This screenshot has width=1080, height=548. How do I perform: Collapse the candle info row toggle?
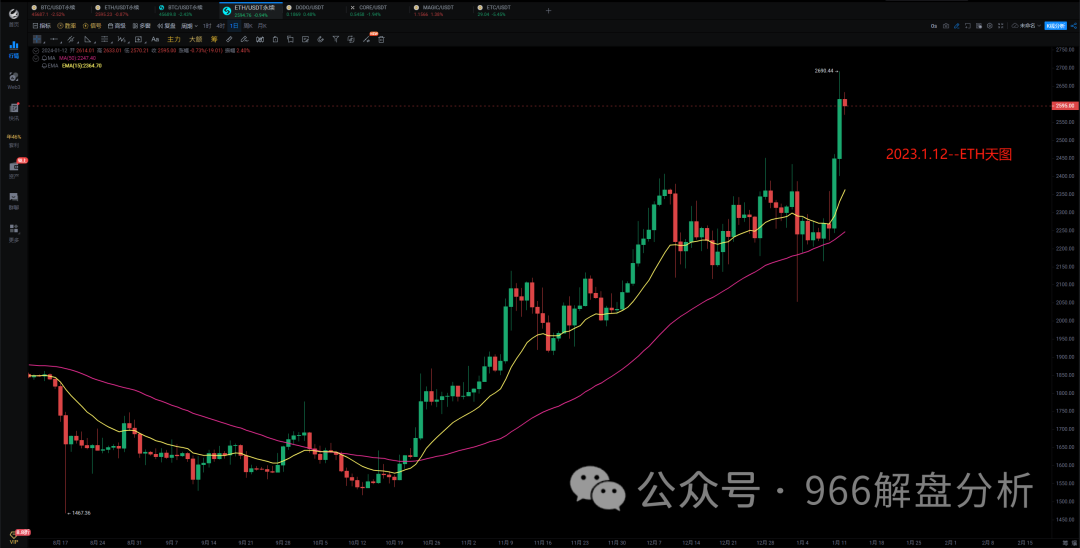coord(36,51)
